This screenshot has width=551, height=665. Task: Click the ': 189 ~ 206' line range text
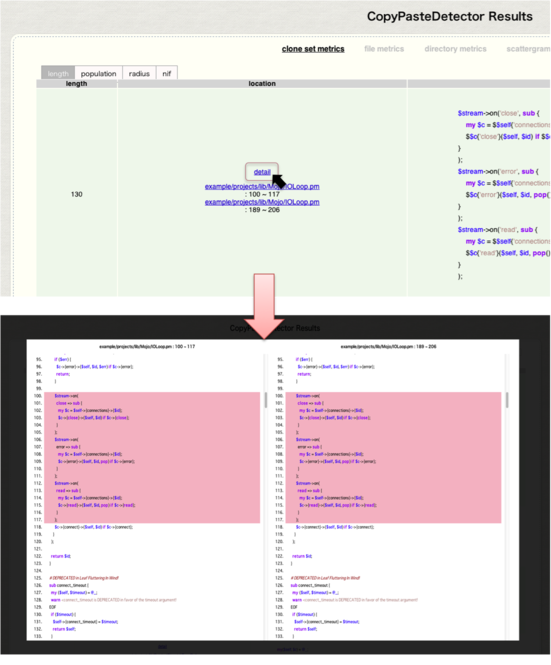(x=262, y=210)
